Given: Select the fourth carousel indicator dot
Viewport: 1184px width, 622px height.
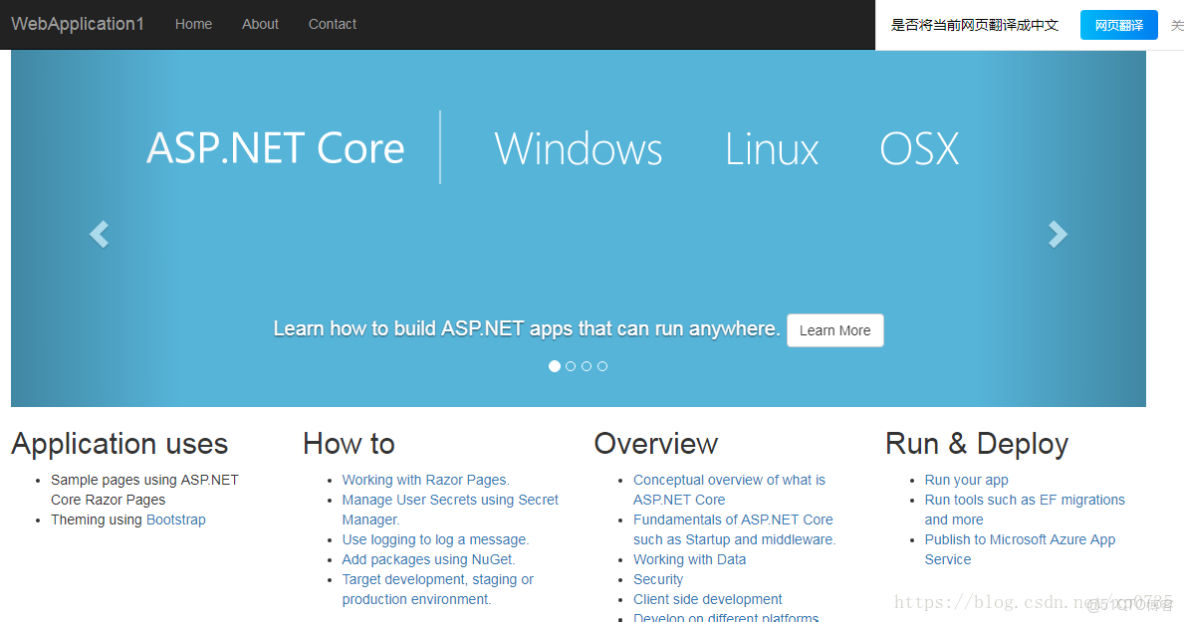Looking at the screenshot, I should click(x=602, y=366).
